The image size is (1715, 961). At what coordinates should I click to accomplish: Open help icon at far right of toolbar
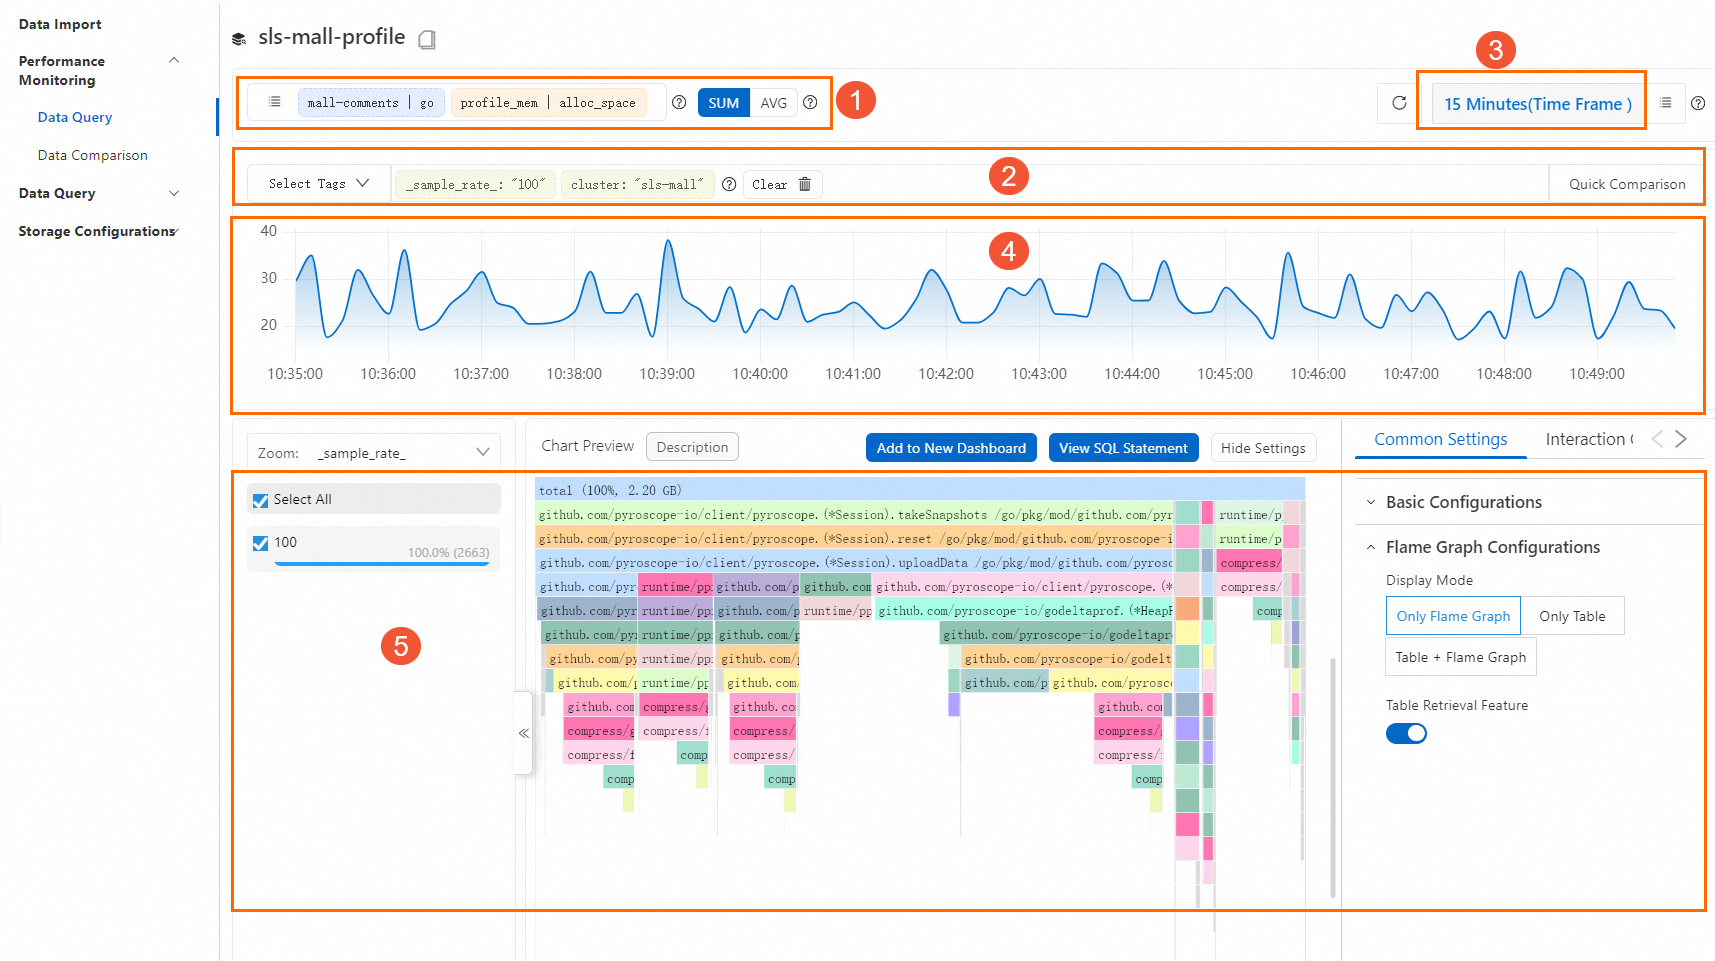click(x=1698, y=103)
